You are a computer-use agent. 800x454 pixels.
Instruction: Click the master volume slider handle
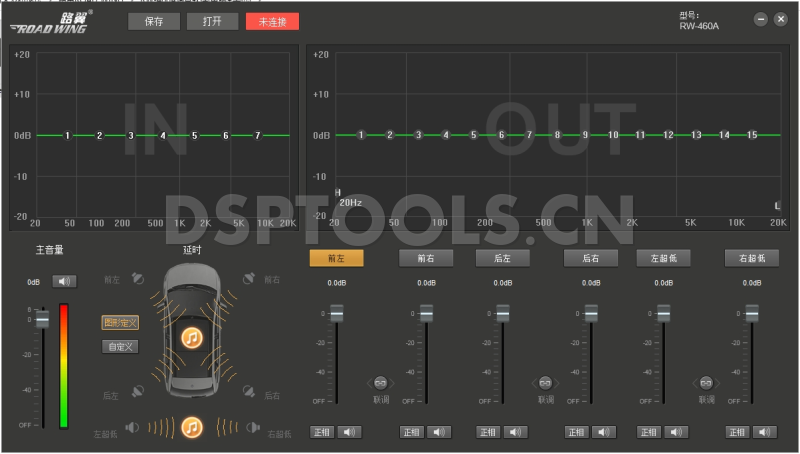coord(42,319)
